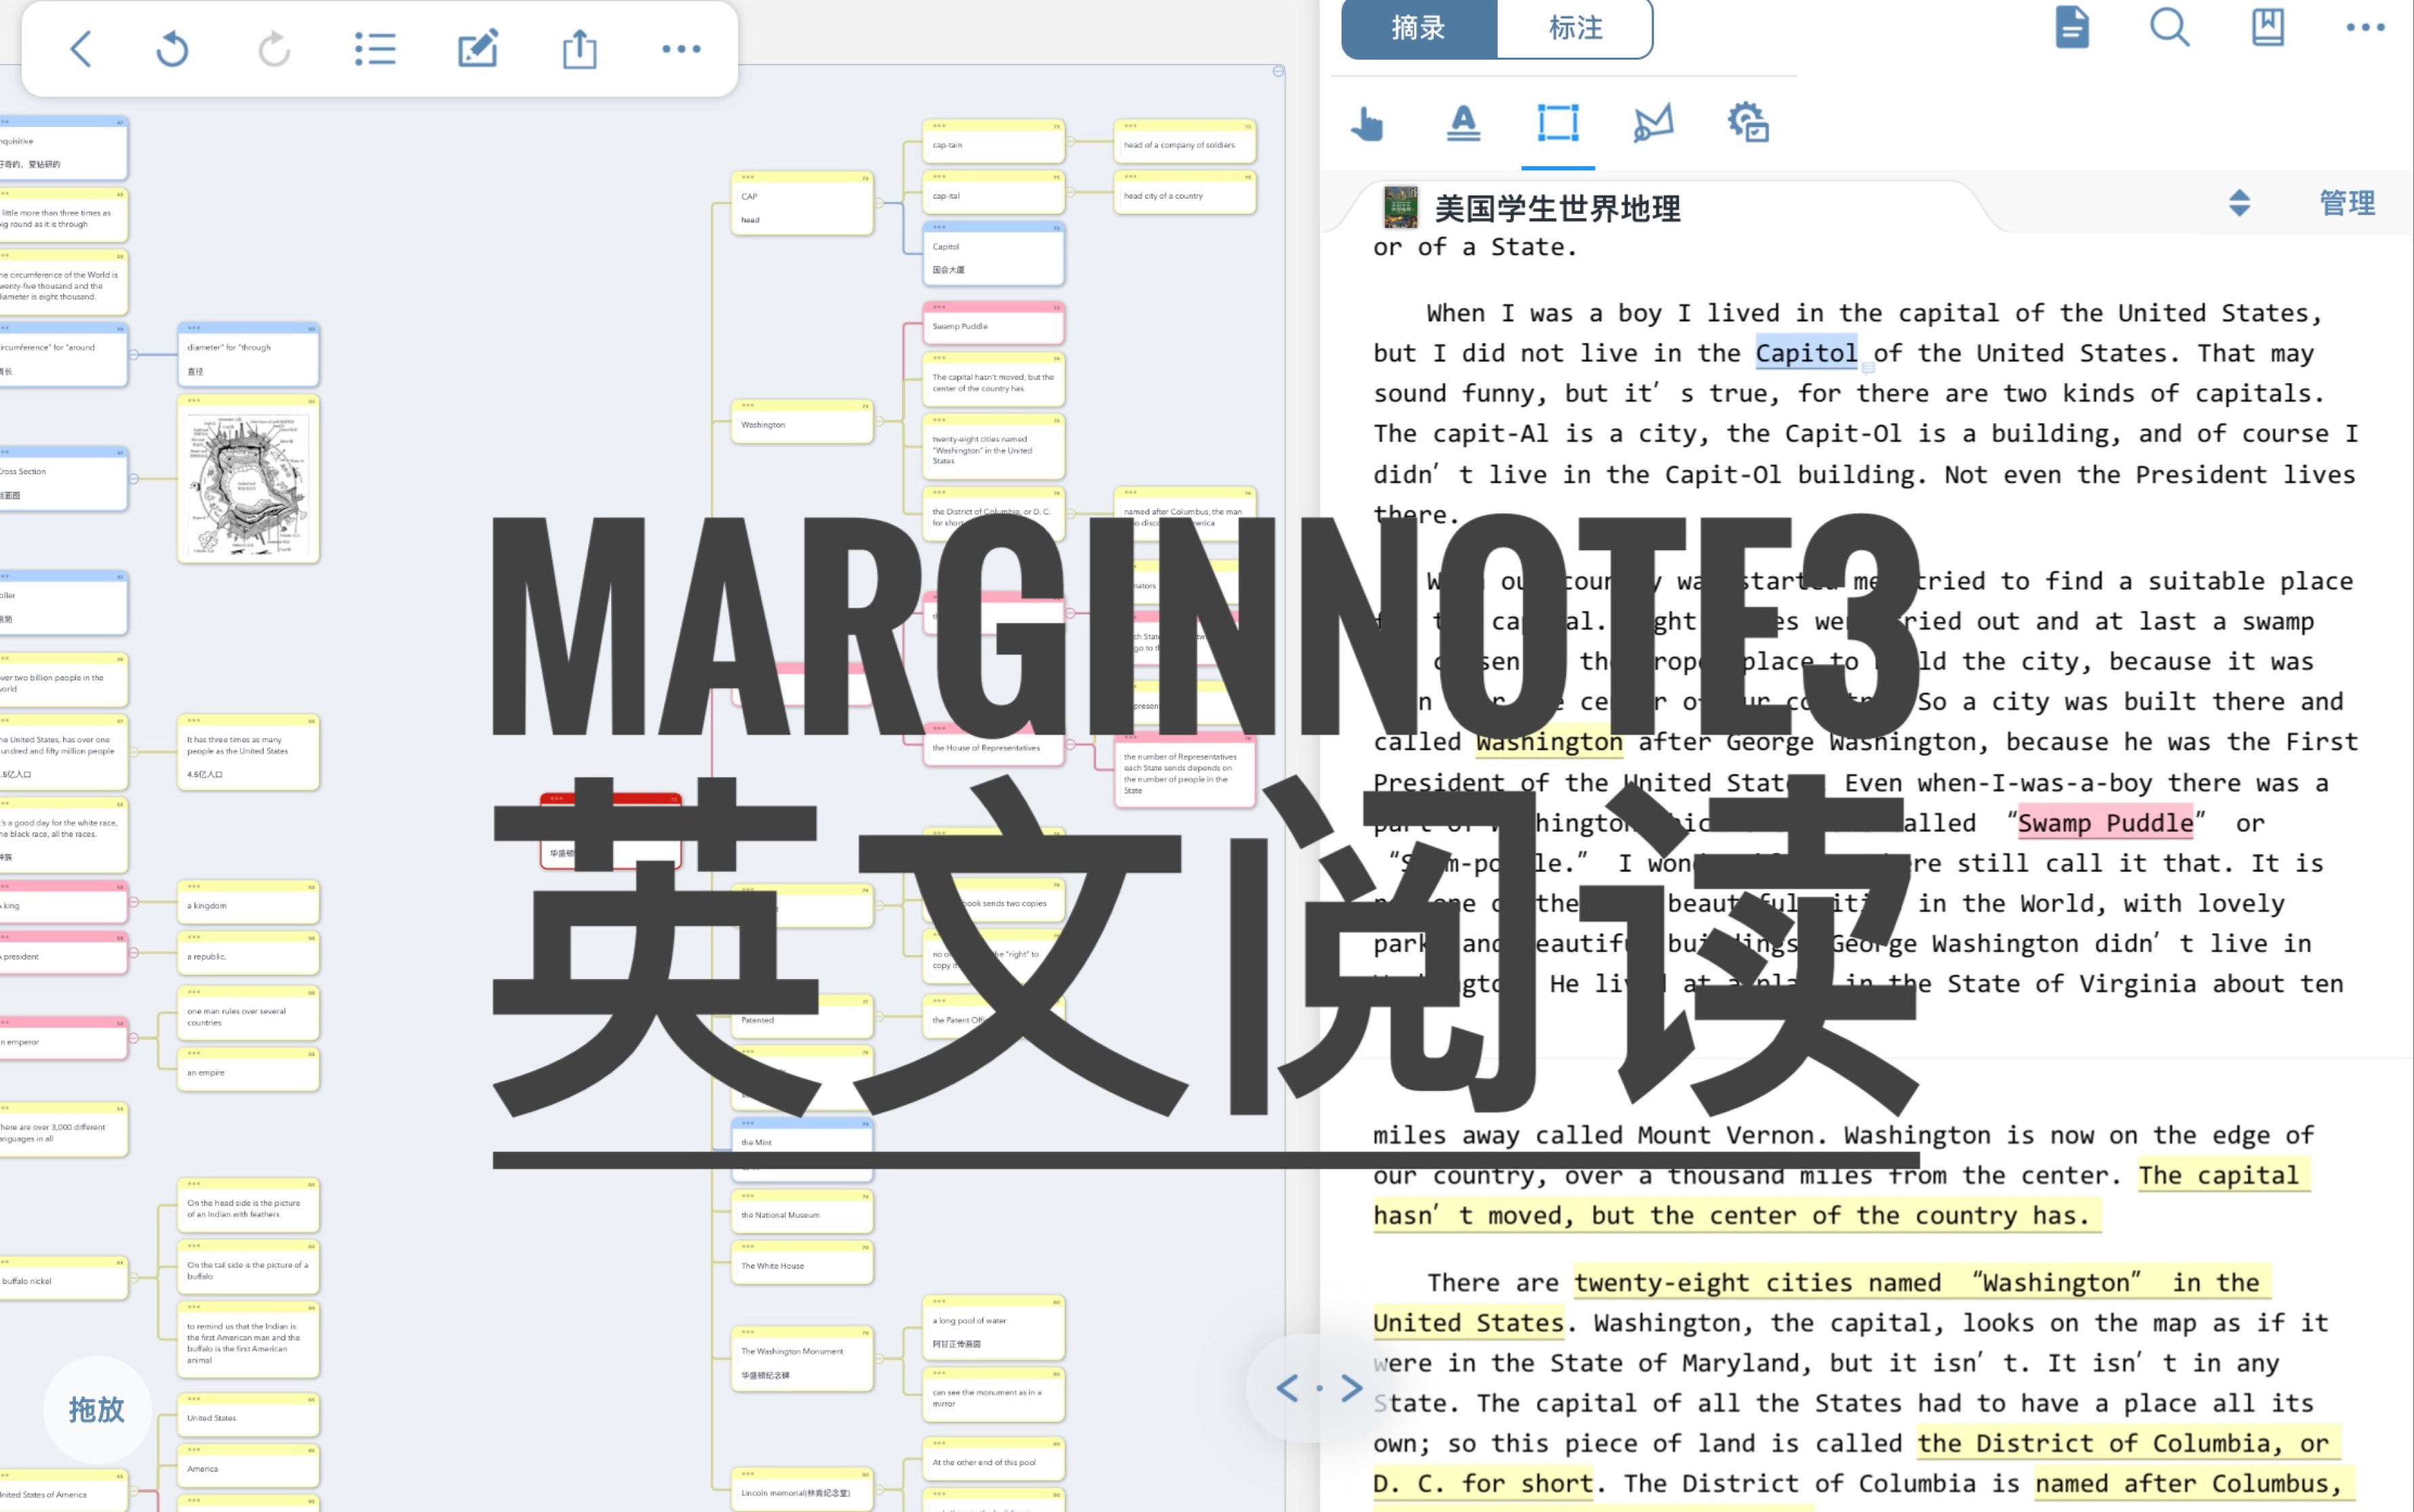Select the 'a kingdom' mind map node
Screen dimensions: 2414x1512
pyautogui.click(x=249, y=903)
